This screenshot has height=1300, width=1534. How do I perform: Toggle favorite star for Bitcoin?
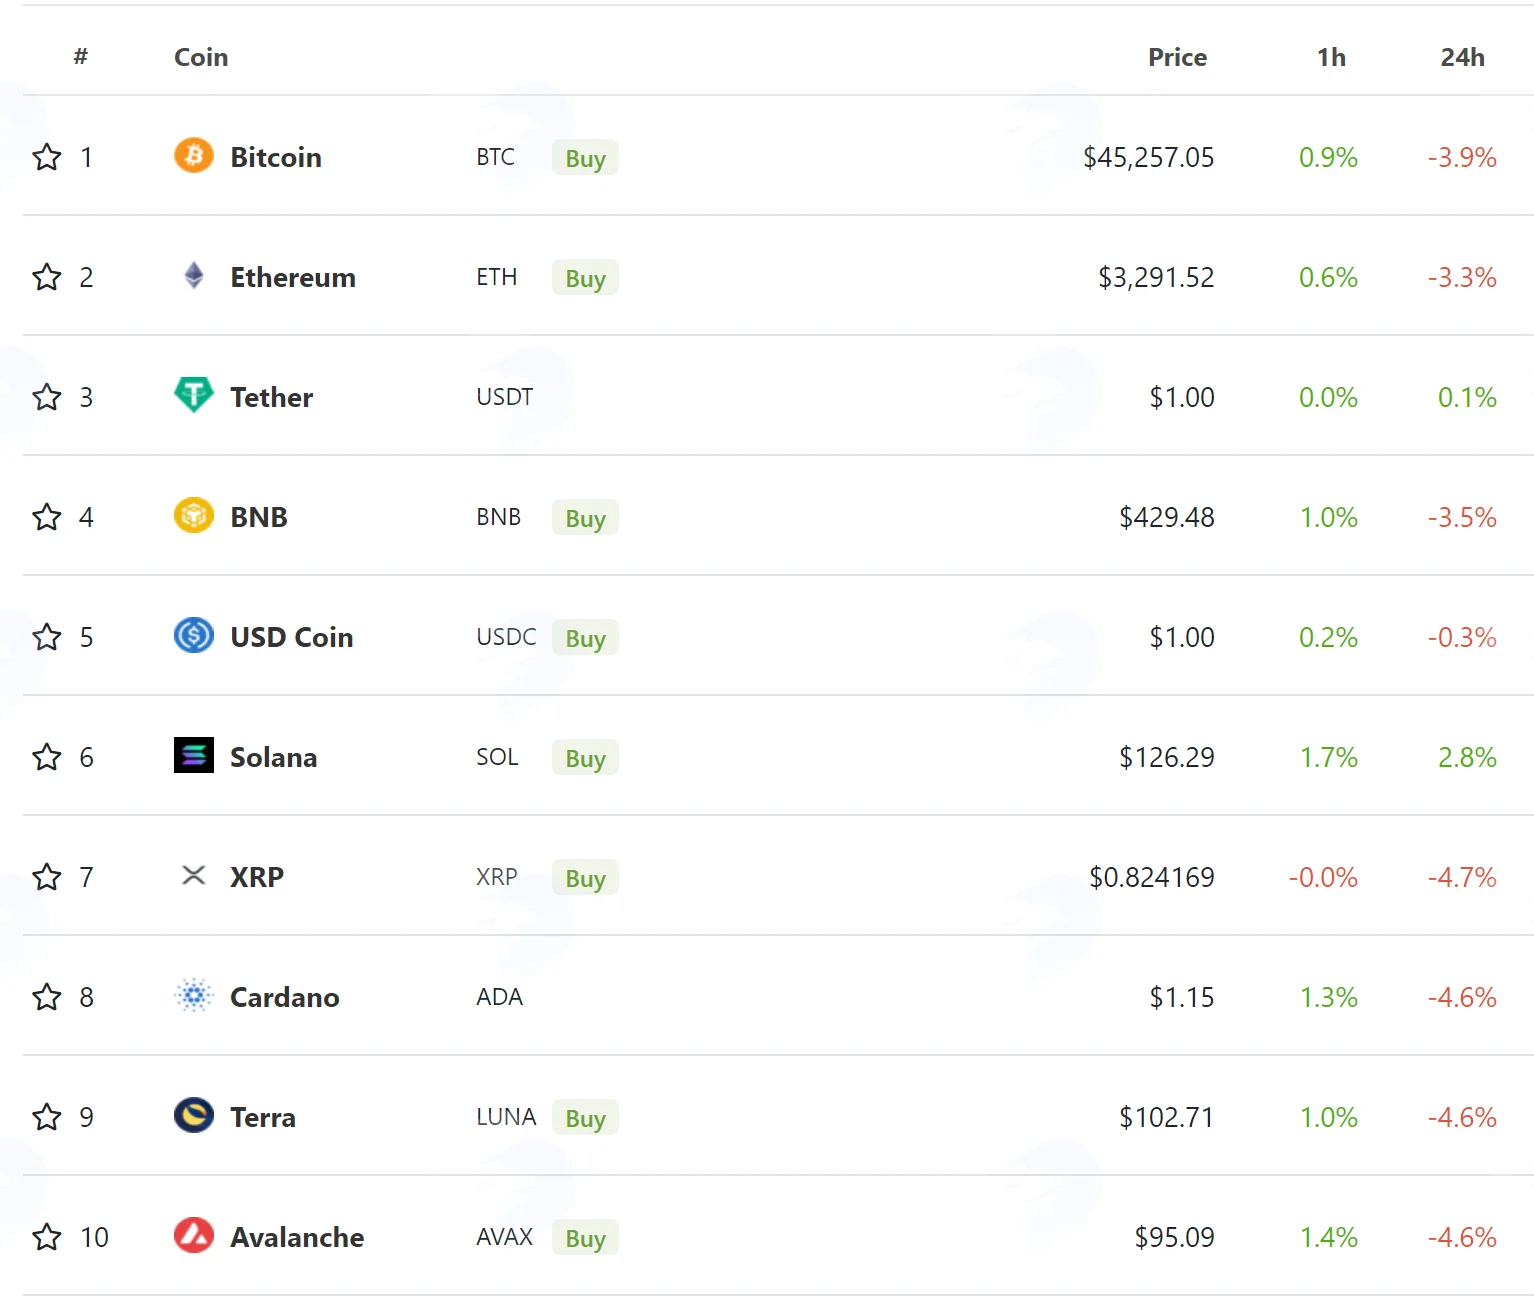click(47, 157)
